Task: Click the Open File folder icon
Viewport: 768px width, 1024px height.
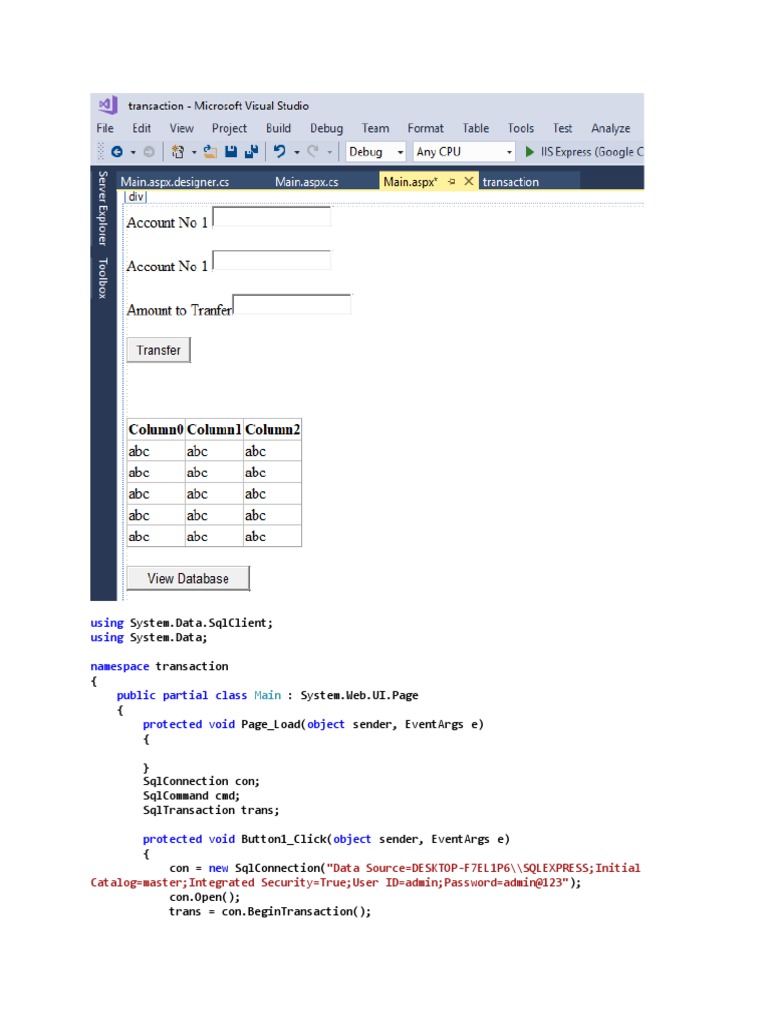Action: click(x=210, y=152)
